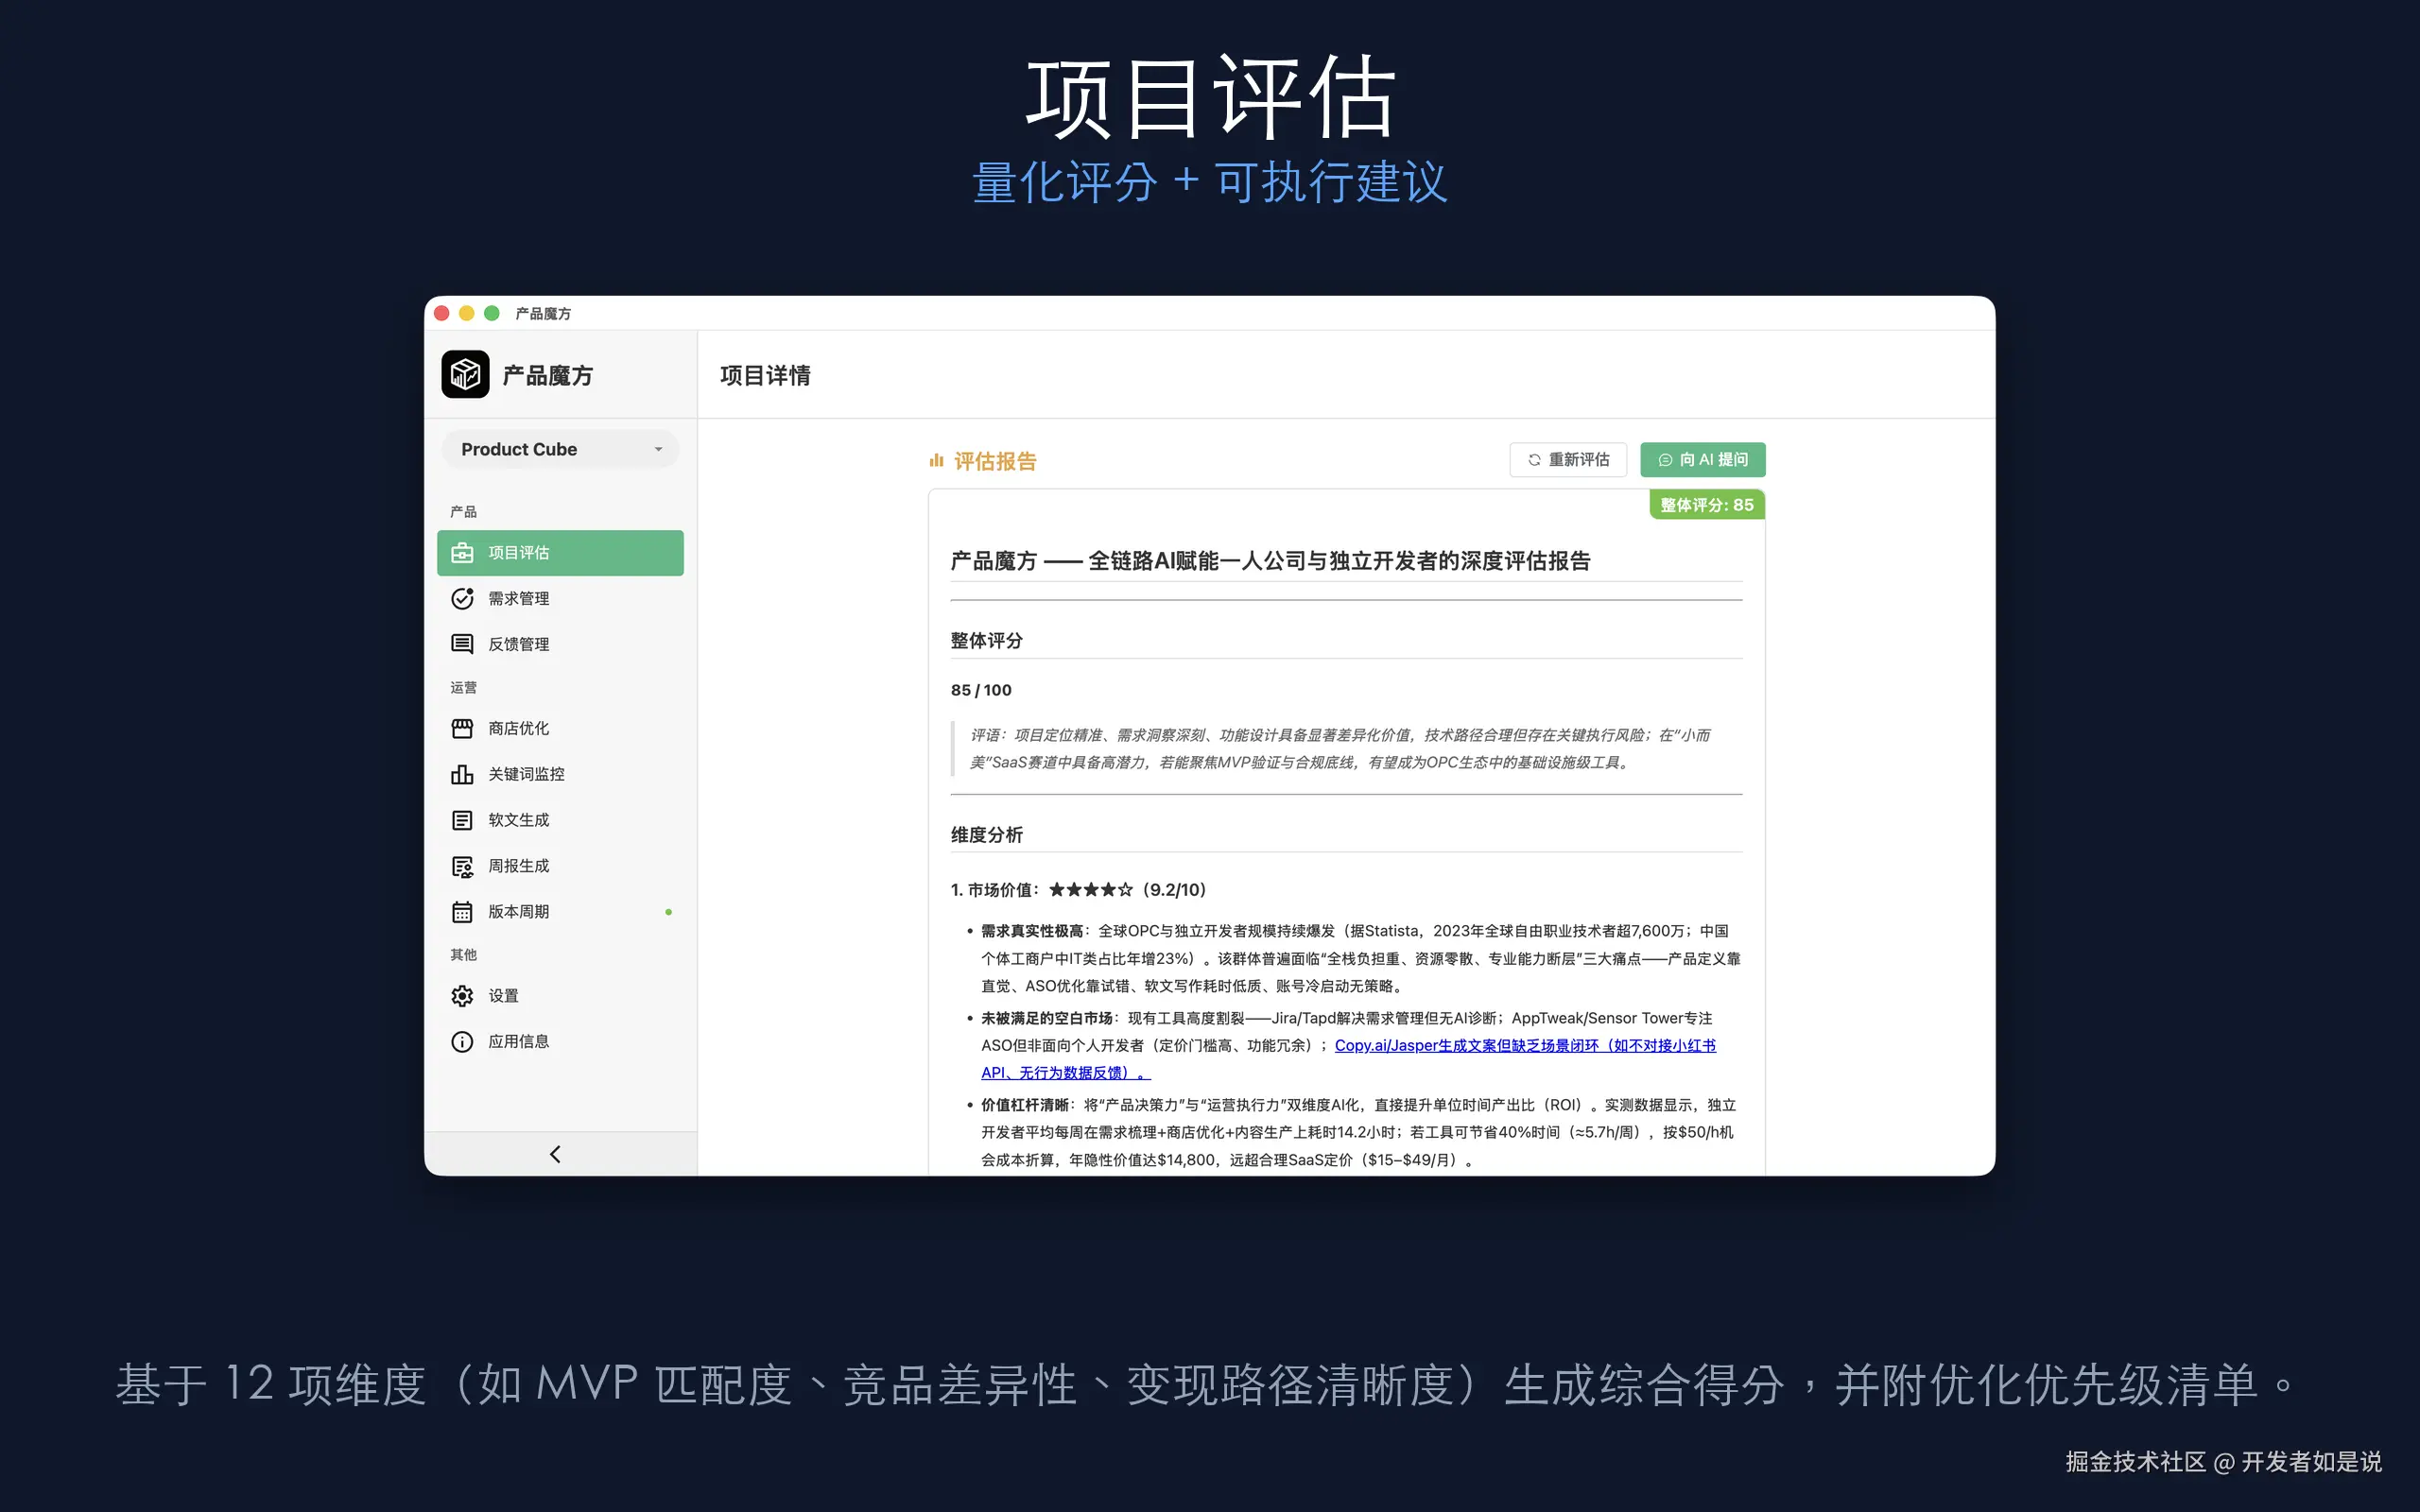Open 应用信息 page
This screenshot has width=2420, height=1512.
[560, 1042]
